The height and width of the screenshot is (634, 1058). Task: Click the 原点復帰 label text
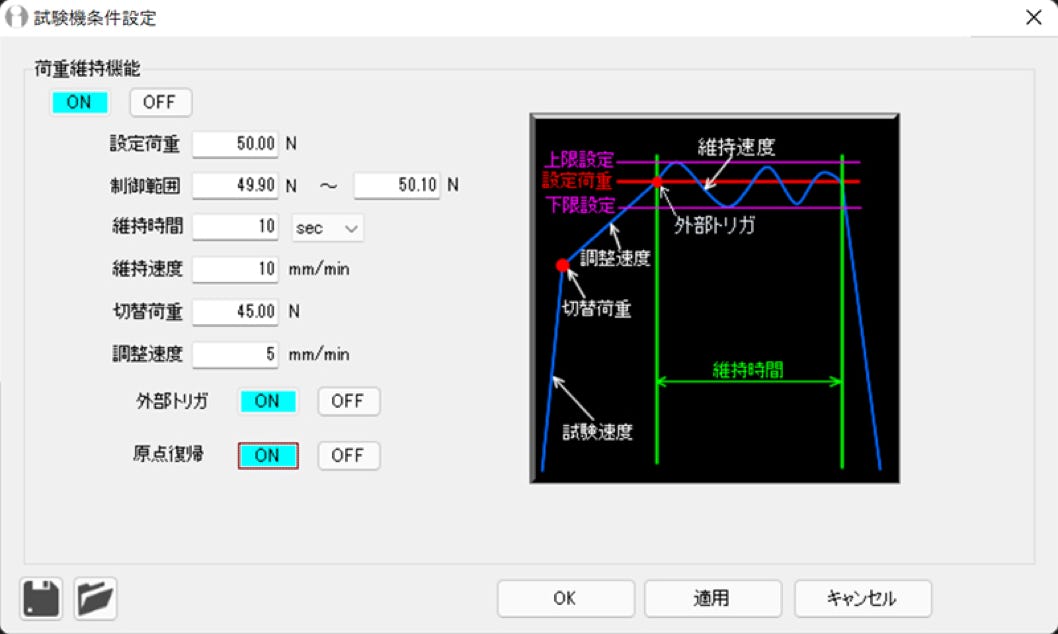click(168, 455)
